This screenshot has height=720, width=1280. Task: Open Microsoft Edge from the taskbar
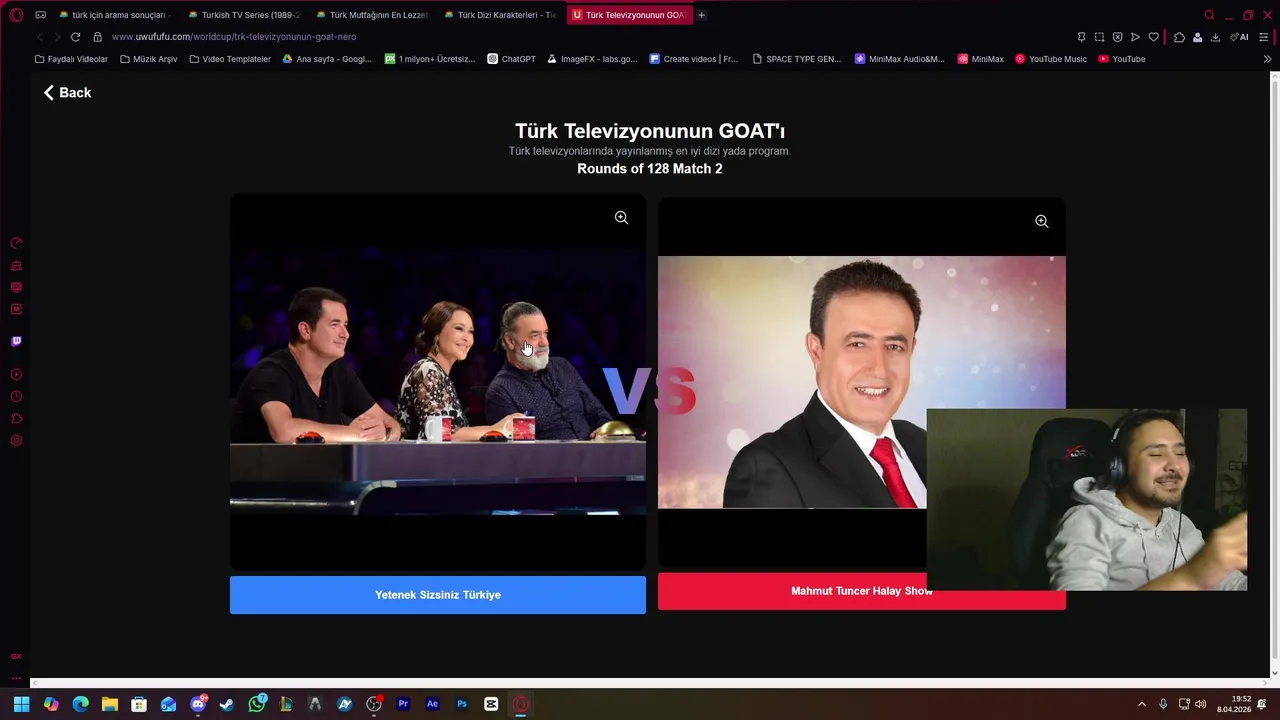[x=81, y=704]
